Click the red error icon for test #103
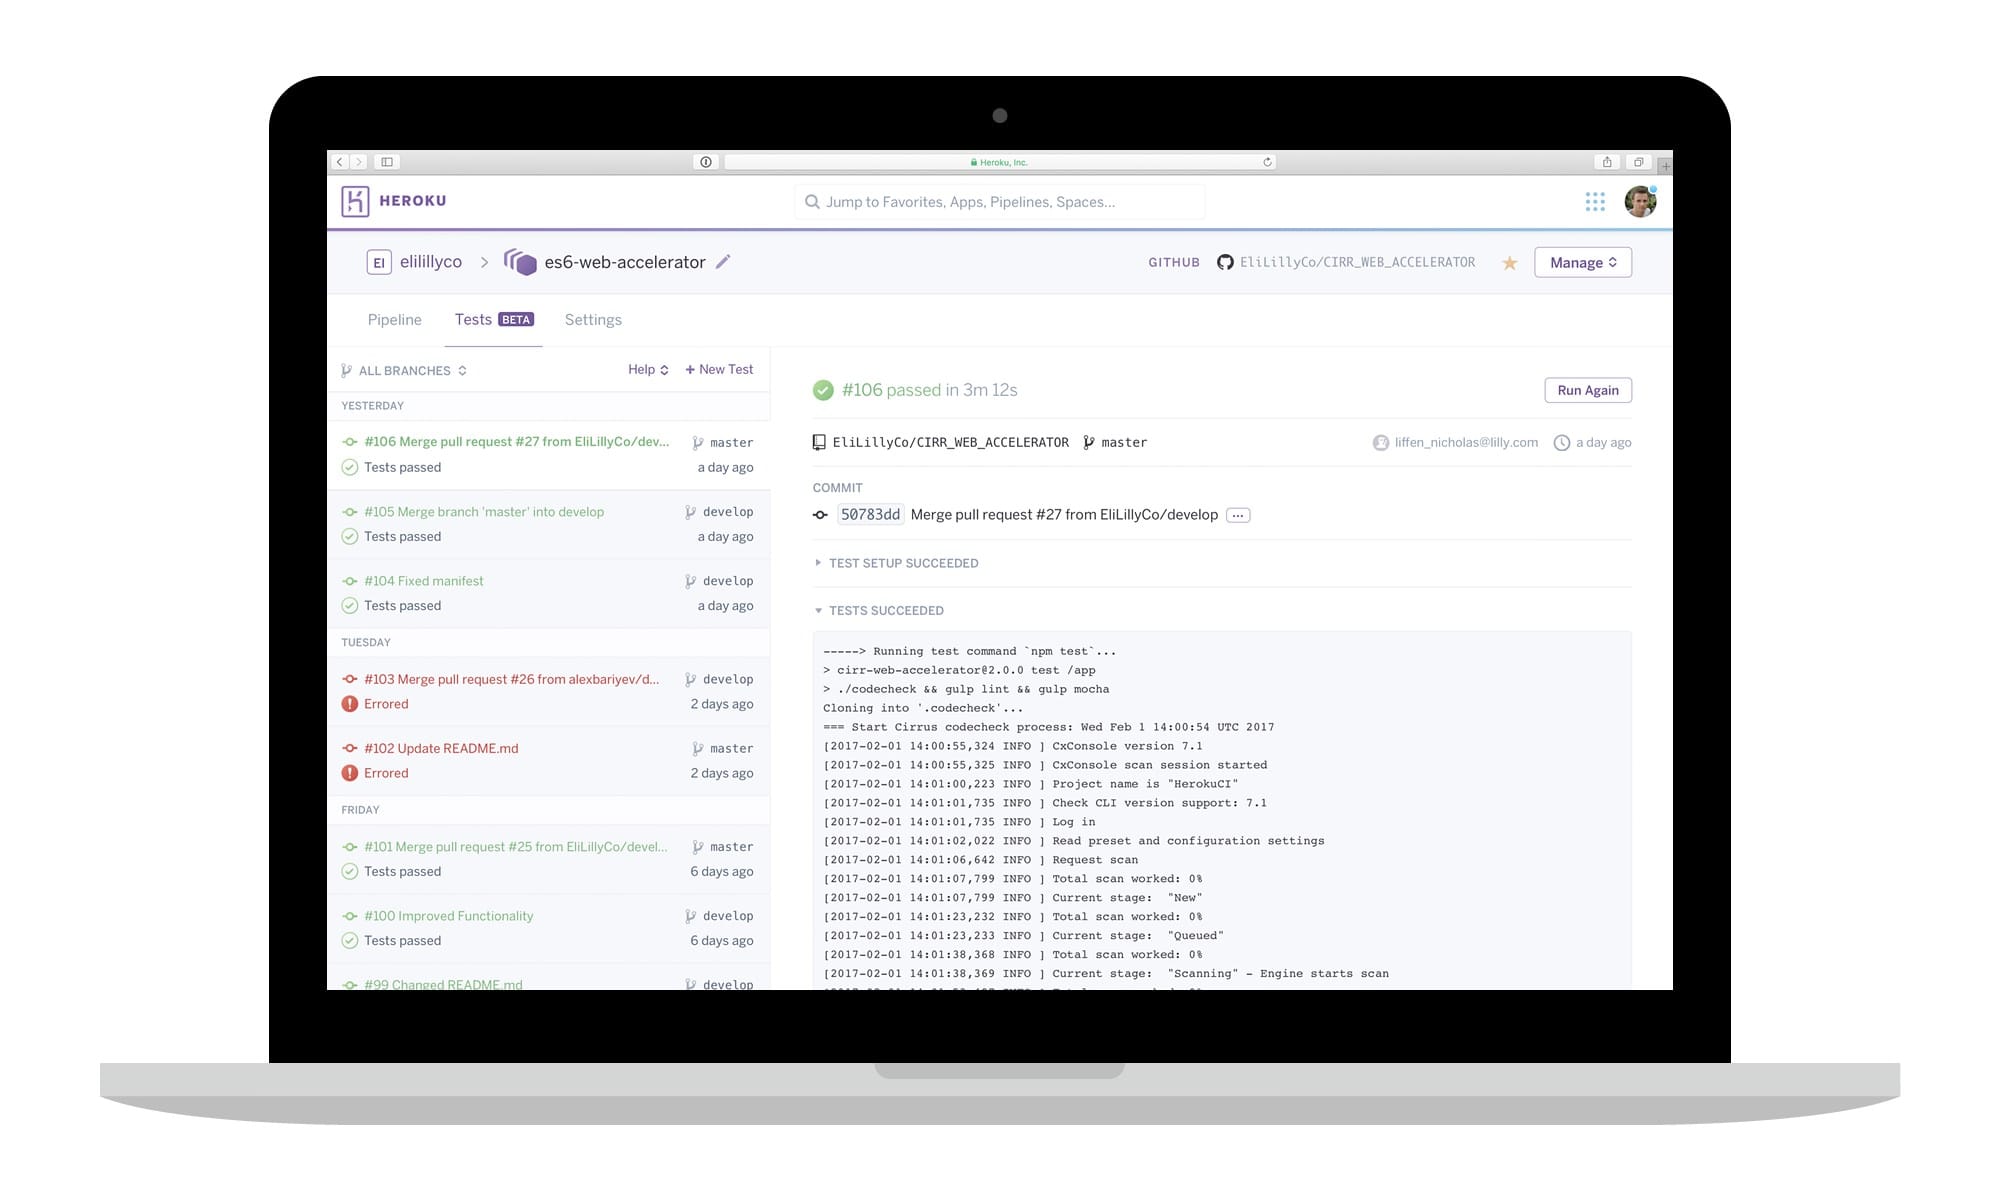Screen dimensions: 2000x1200 click(350, 704)
